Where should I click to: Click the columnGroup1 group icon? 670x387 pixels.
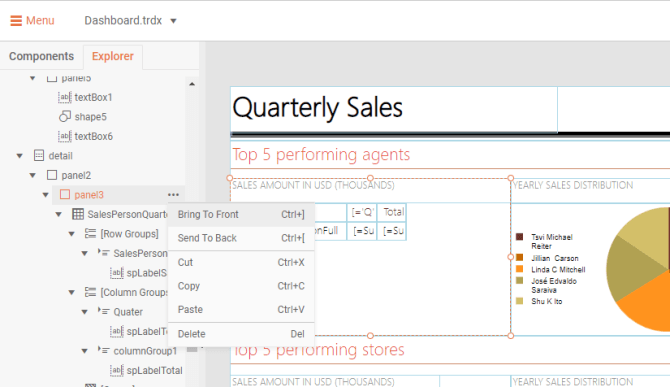[x=103, y=350]
